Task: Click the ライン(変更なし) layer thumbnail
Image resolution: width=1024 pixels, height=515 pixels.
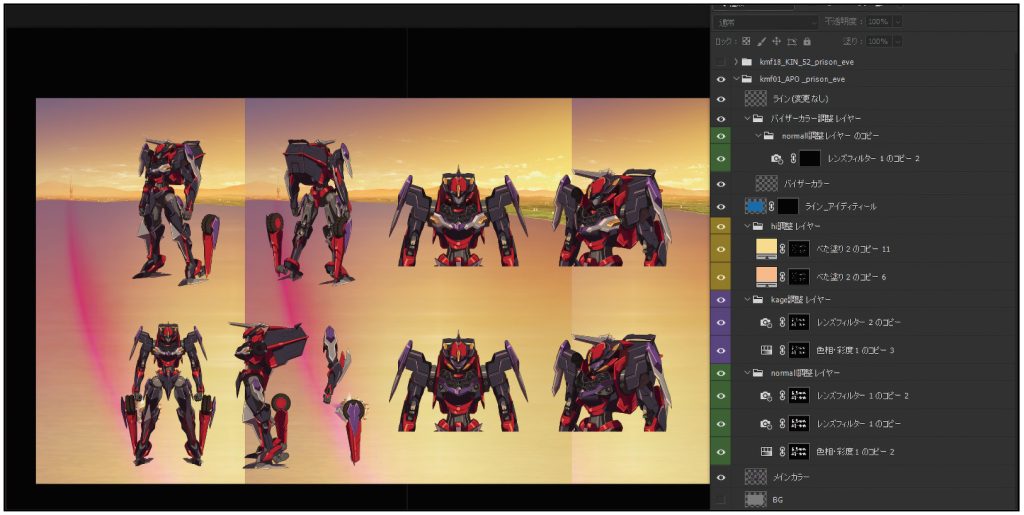Action: pos(756,99)
